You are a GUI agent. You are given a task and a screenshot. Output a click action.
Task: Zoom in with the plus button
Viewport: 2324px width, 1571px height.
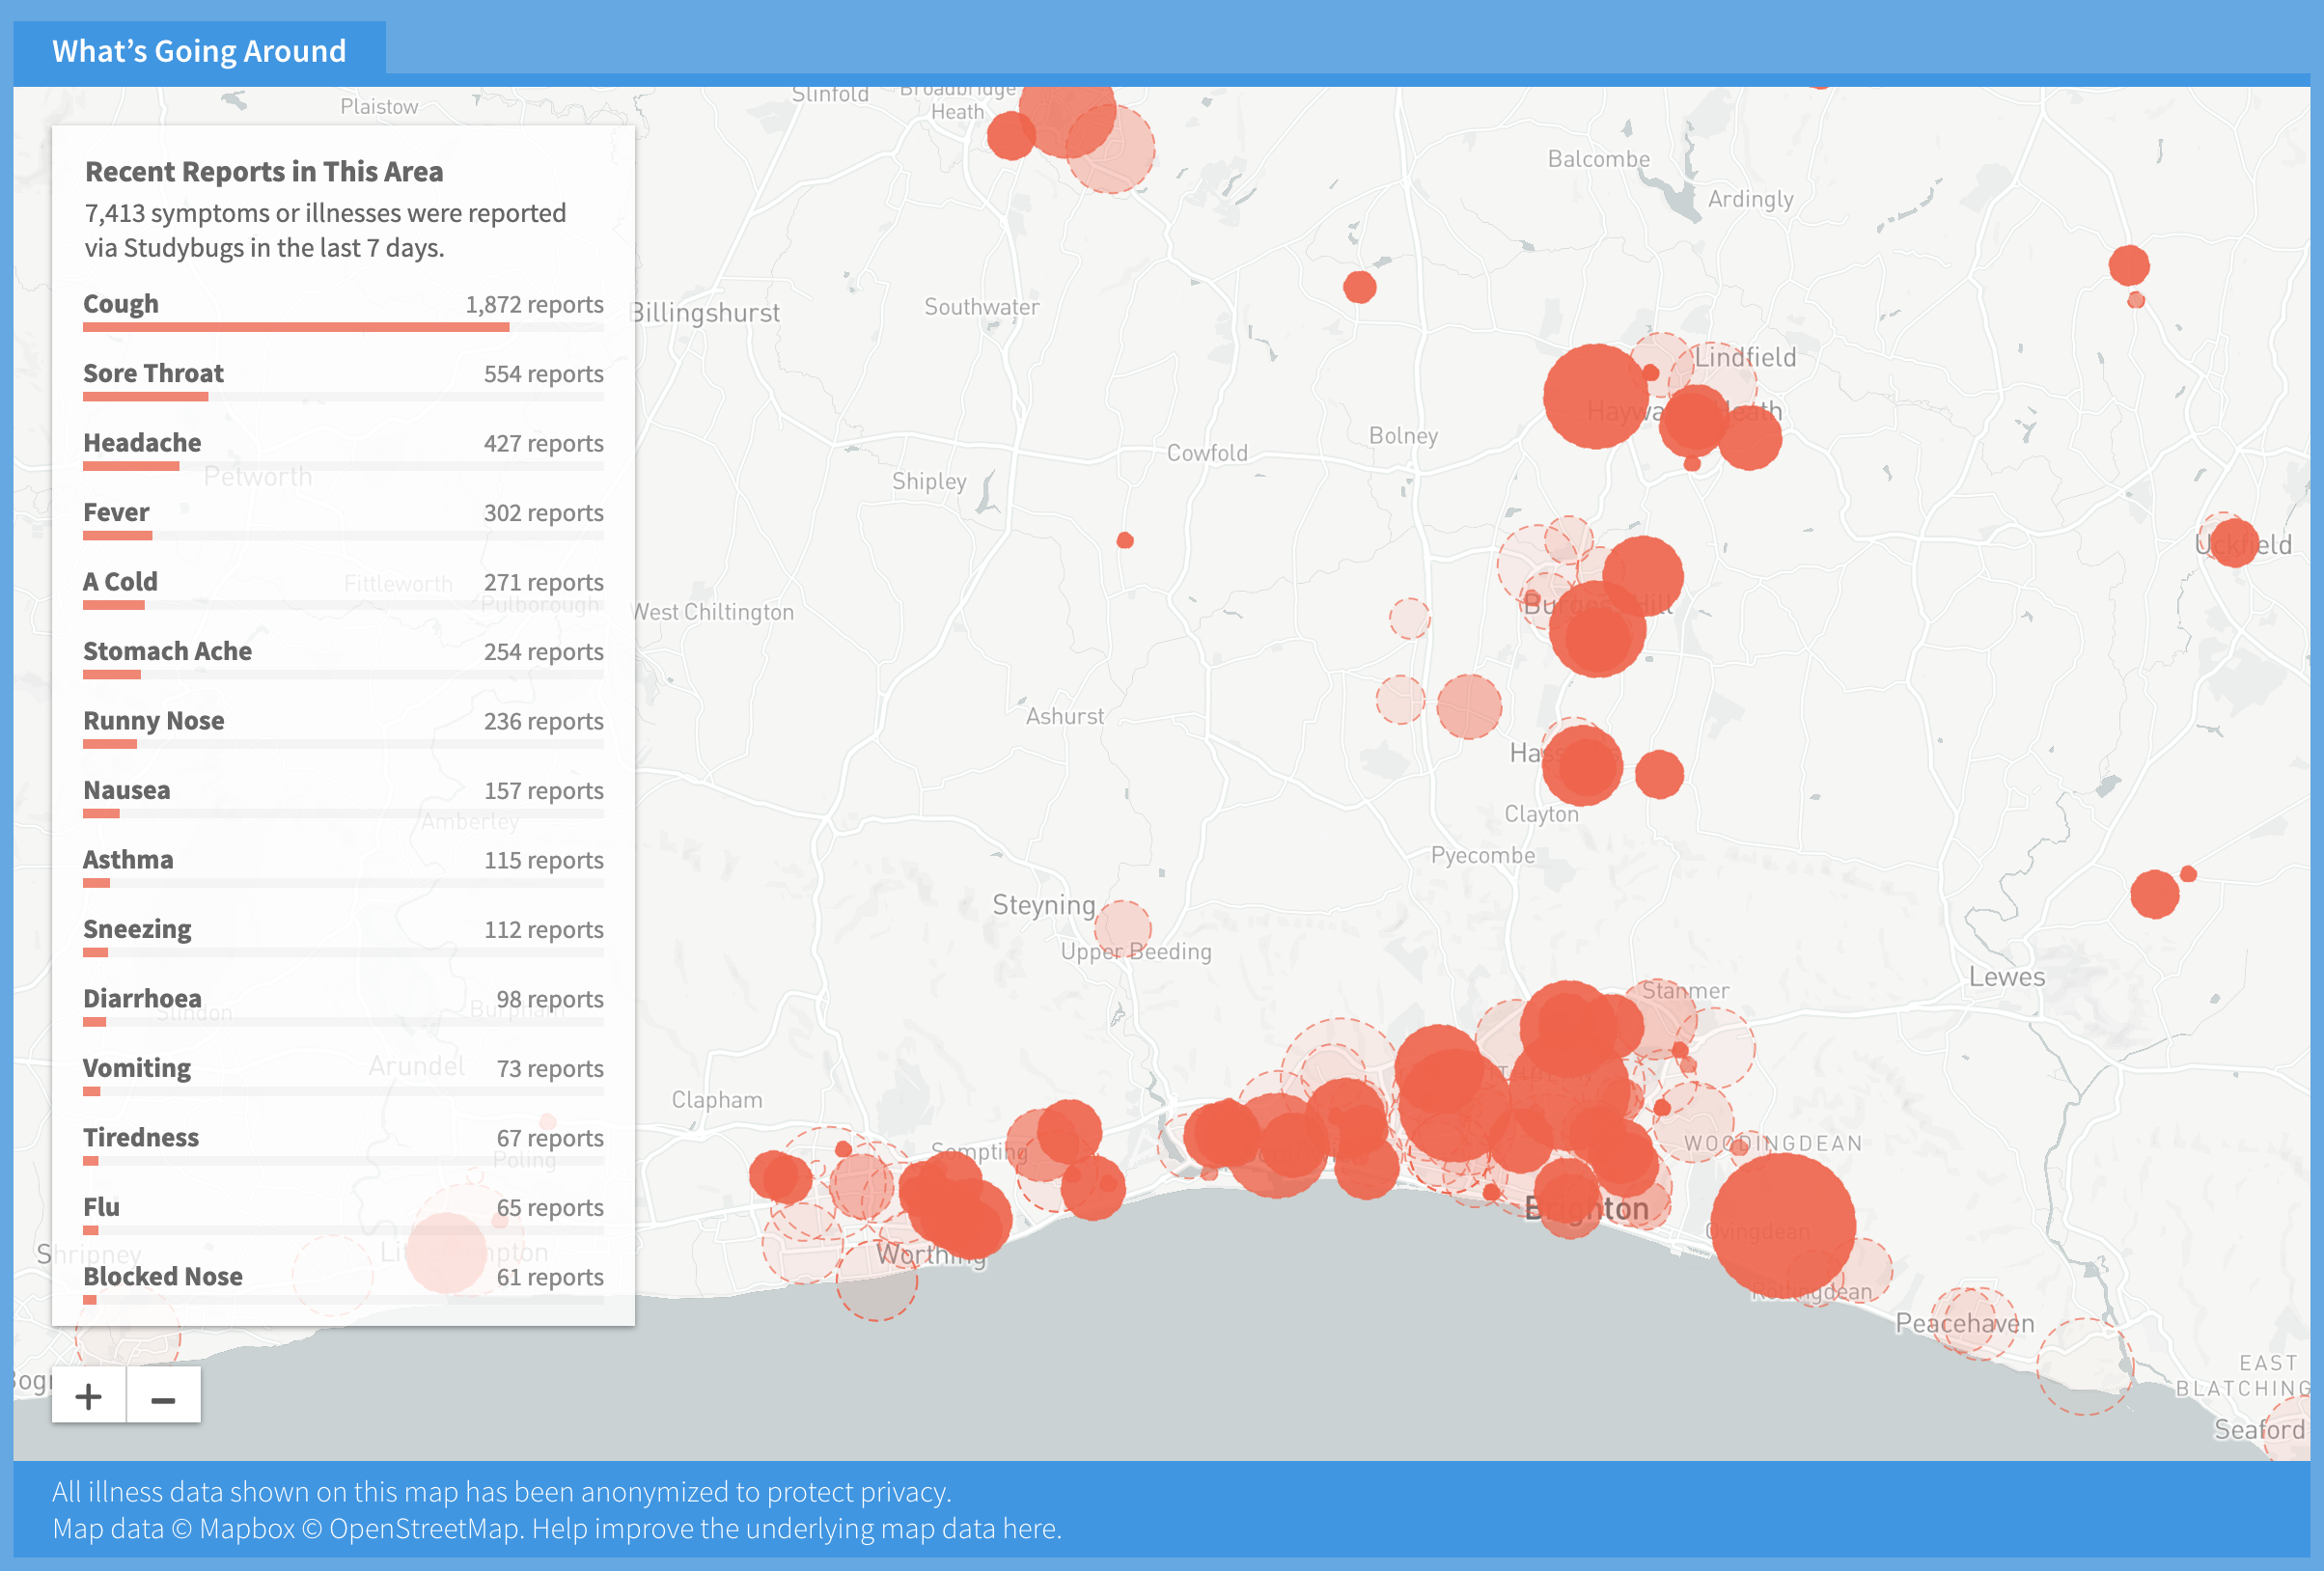tap(89, 1395)
